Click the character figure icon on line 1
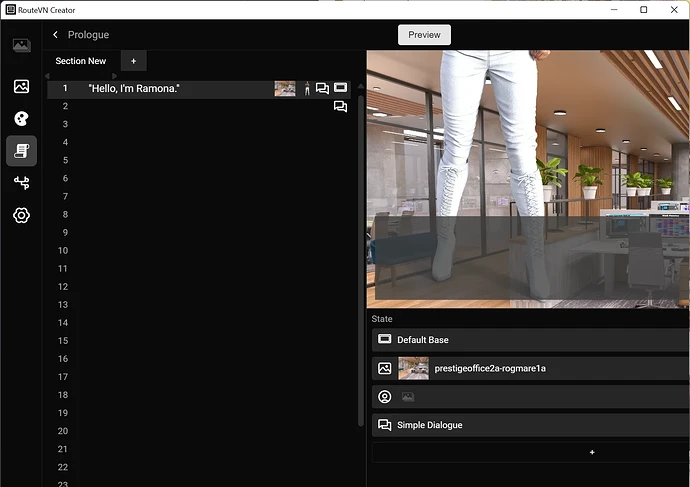The width and height of the screenshot is (690, 487). pyautogui.click(x=307, y=89)
